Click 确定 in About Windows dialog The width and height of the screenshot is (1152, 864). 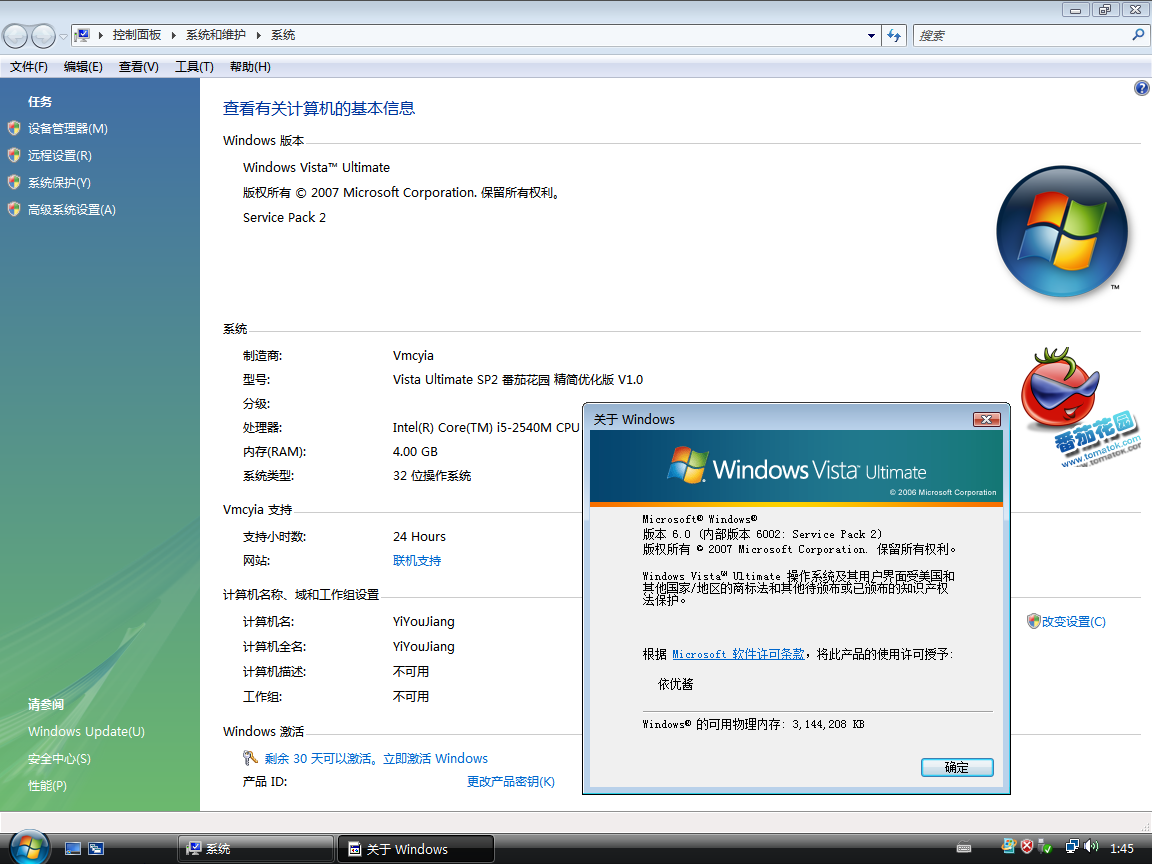957,767
